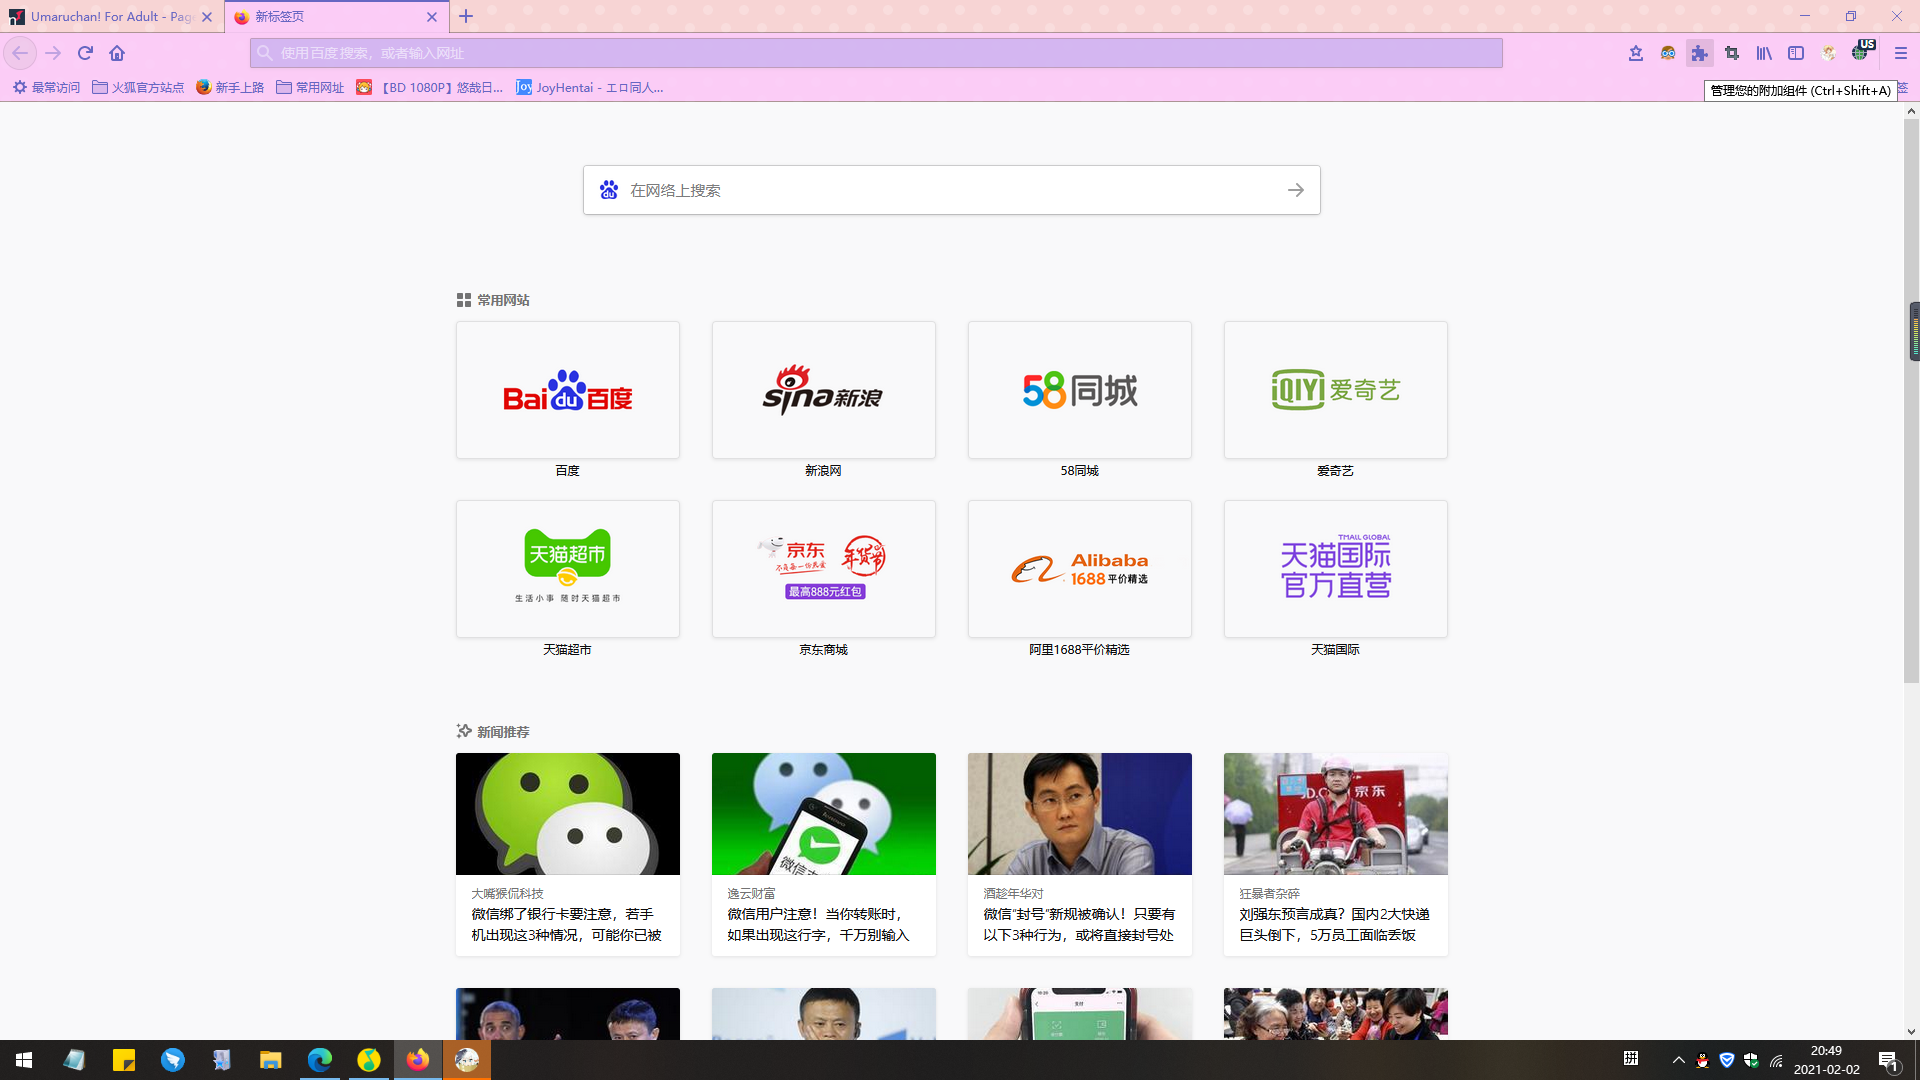The height and width of the screenshot is (1080, 1920).
Task: Open the JoyHentai bookmark
Action: coord(590,88)
